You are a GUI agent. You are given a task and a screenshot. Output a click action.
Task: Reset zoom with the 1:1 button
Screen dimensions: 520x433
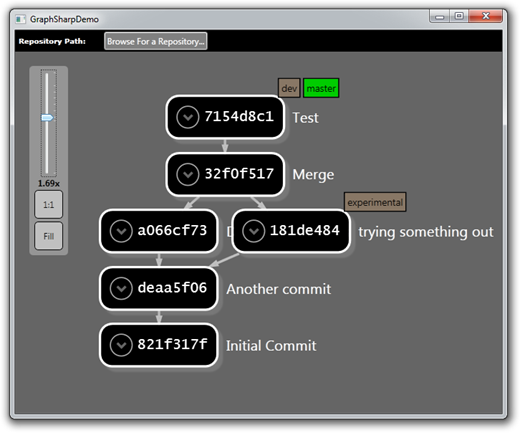point(49,204)
